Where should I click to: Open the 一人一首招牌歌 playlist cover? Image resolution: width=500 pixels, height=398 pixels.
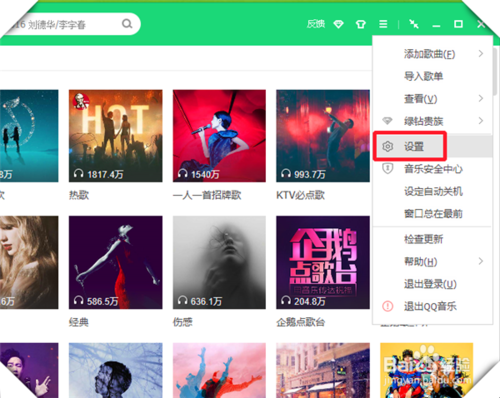pyautogui.click(x=219, y=136)
